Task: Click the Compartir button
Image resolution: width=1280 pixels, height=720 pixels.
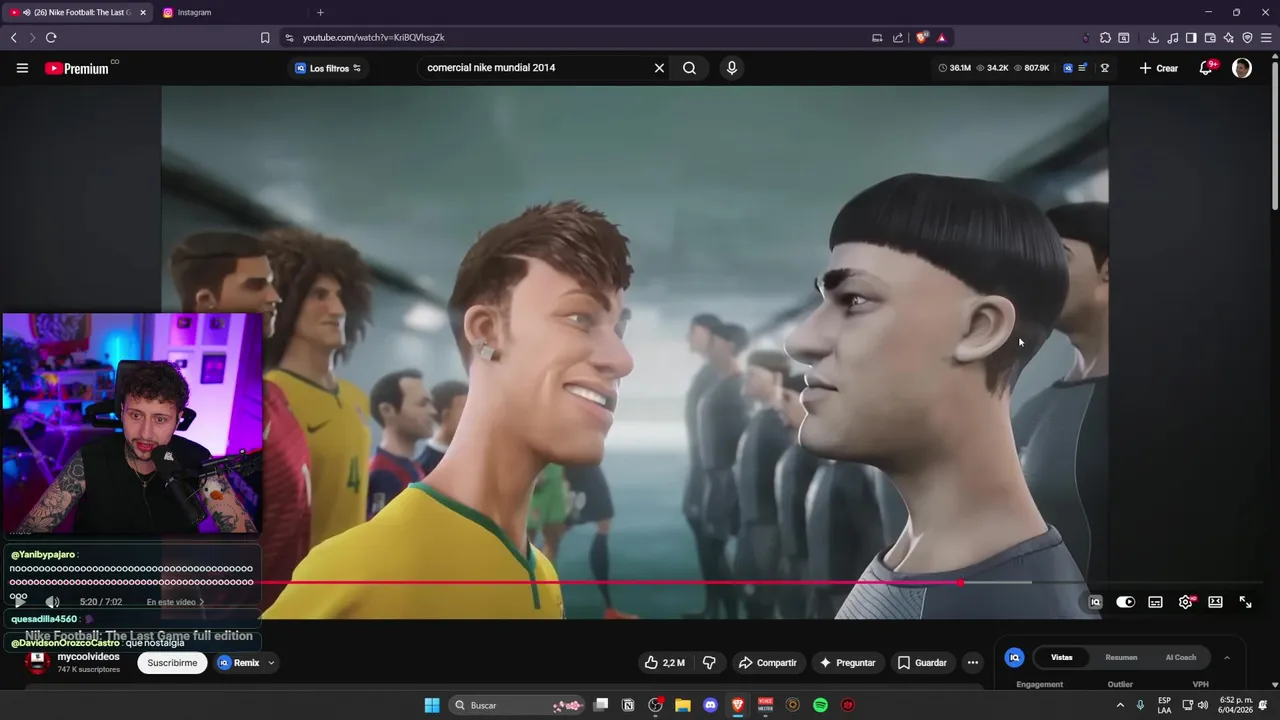Action: [x=767, y=663]
